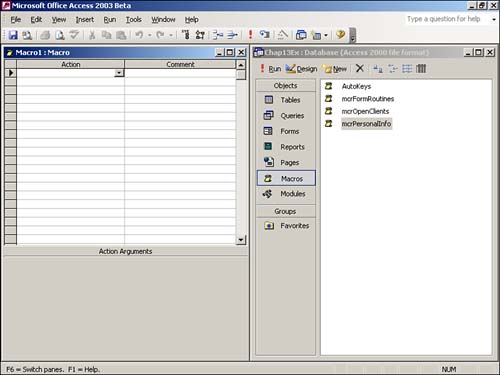The image size is (500, 375).
Task: Click the Spelling check toolbar icon
Action: tap(74, 35)
